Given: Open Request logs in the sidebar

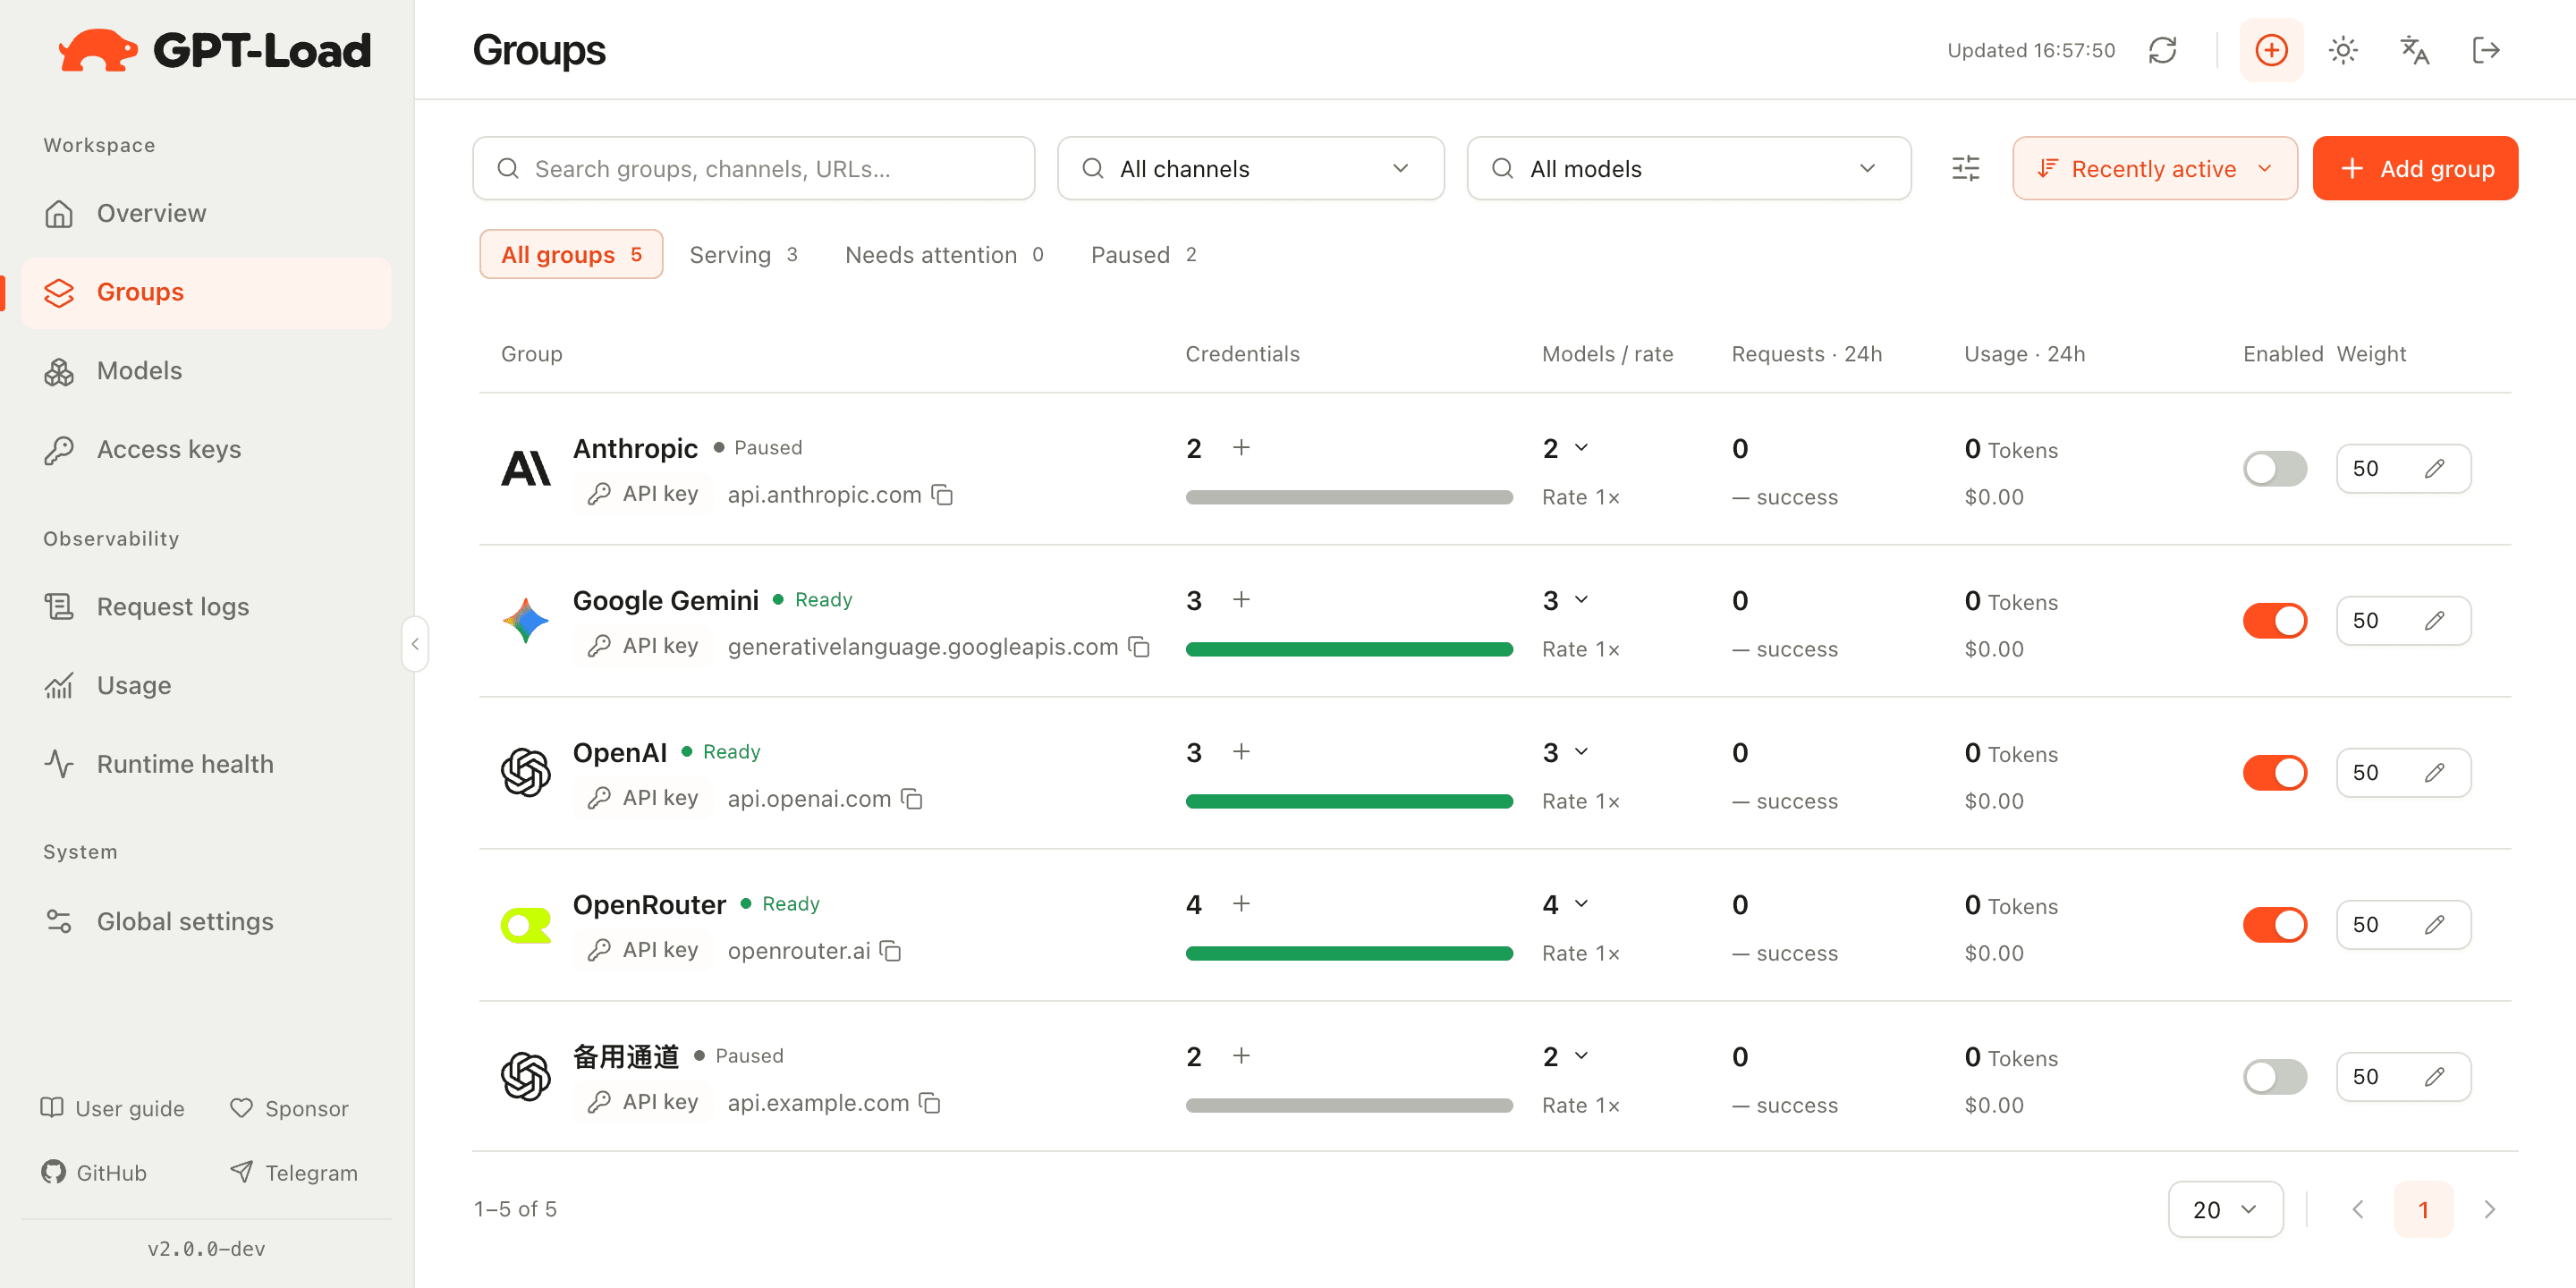Looking at the screenshot, I should 206,607.
